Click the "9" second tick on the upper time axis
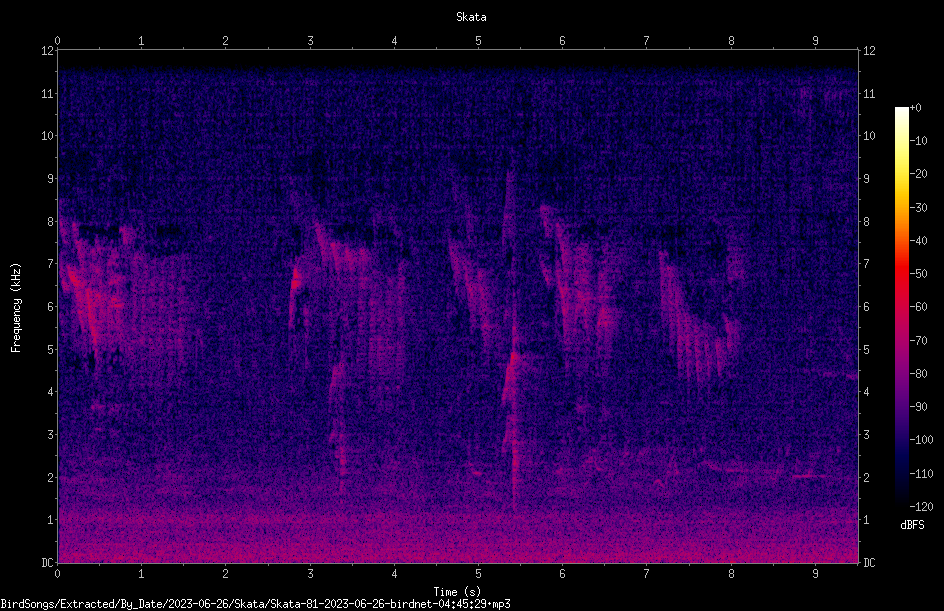 (x=816, y=41)
